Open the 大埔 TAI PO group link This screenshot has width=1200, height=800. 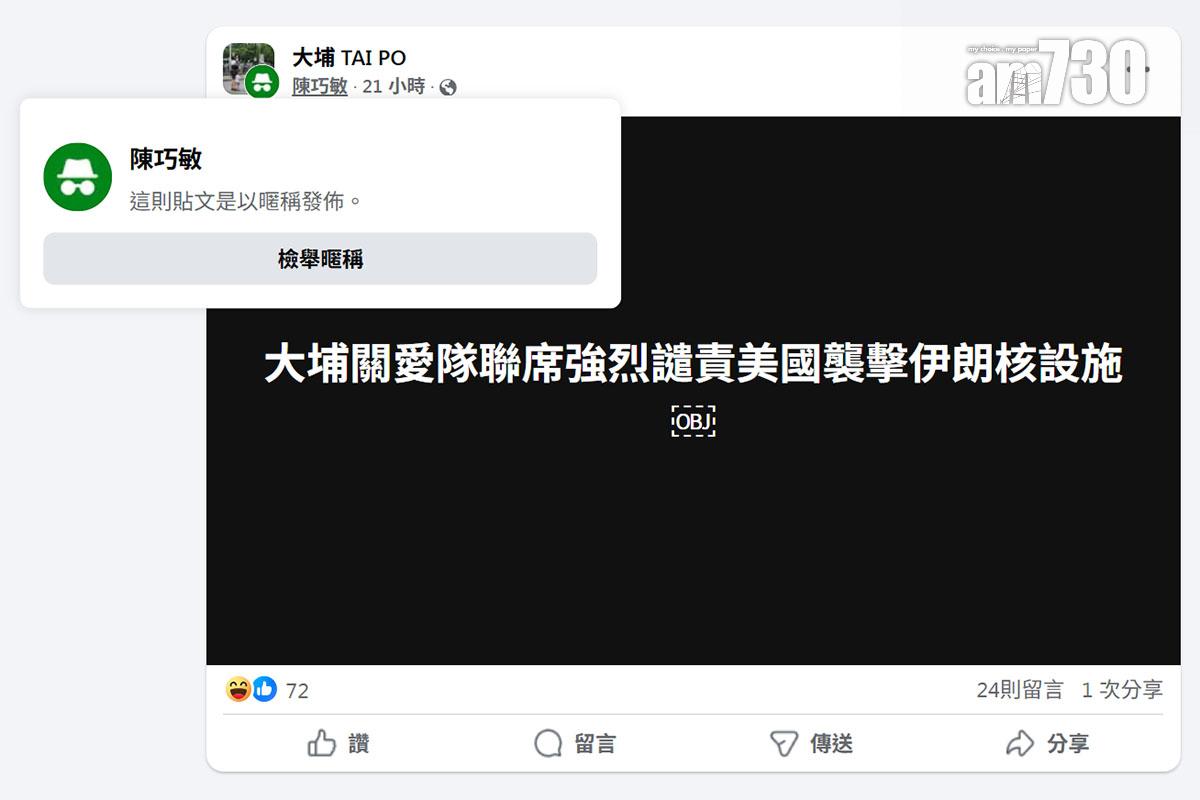click(x=349, y=58)
